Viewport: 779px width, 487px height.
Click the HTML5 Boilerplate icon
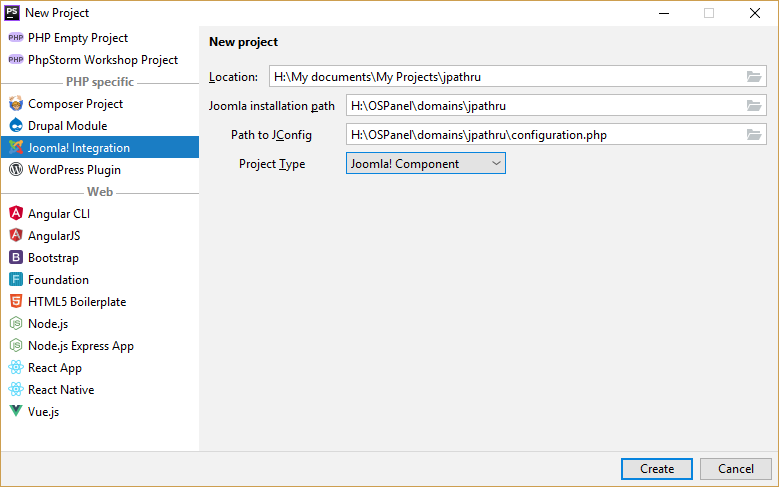click(16, 301)
